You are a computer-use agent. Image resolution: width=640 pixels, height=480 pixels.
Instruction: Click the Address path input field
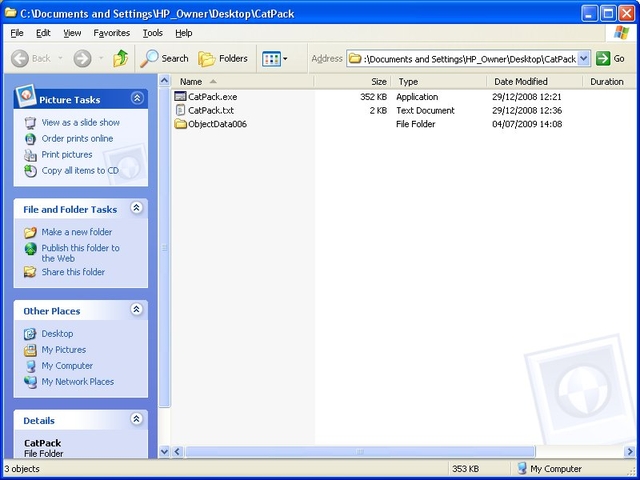click(469, 59)
